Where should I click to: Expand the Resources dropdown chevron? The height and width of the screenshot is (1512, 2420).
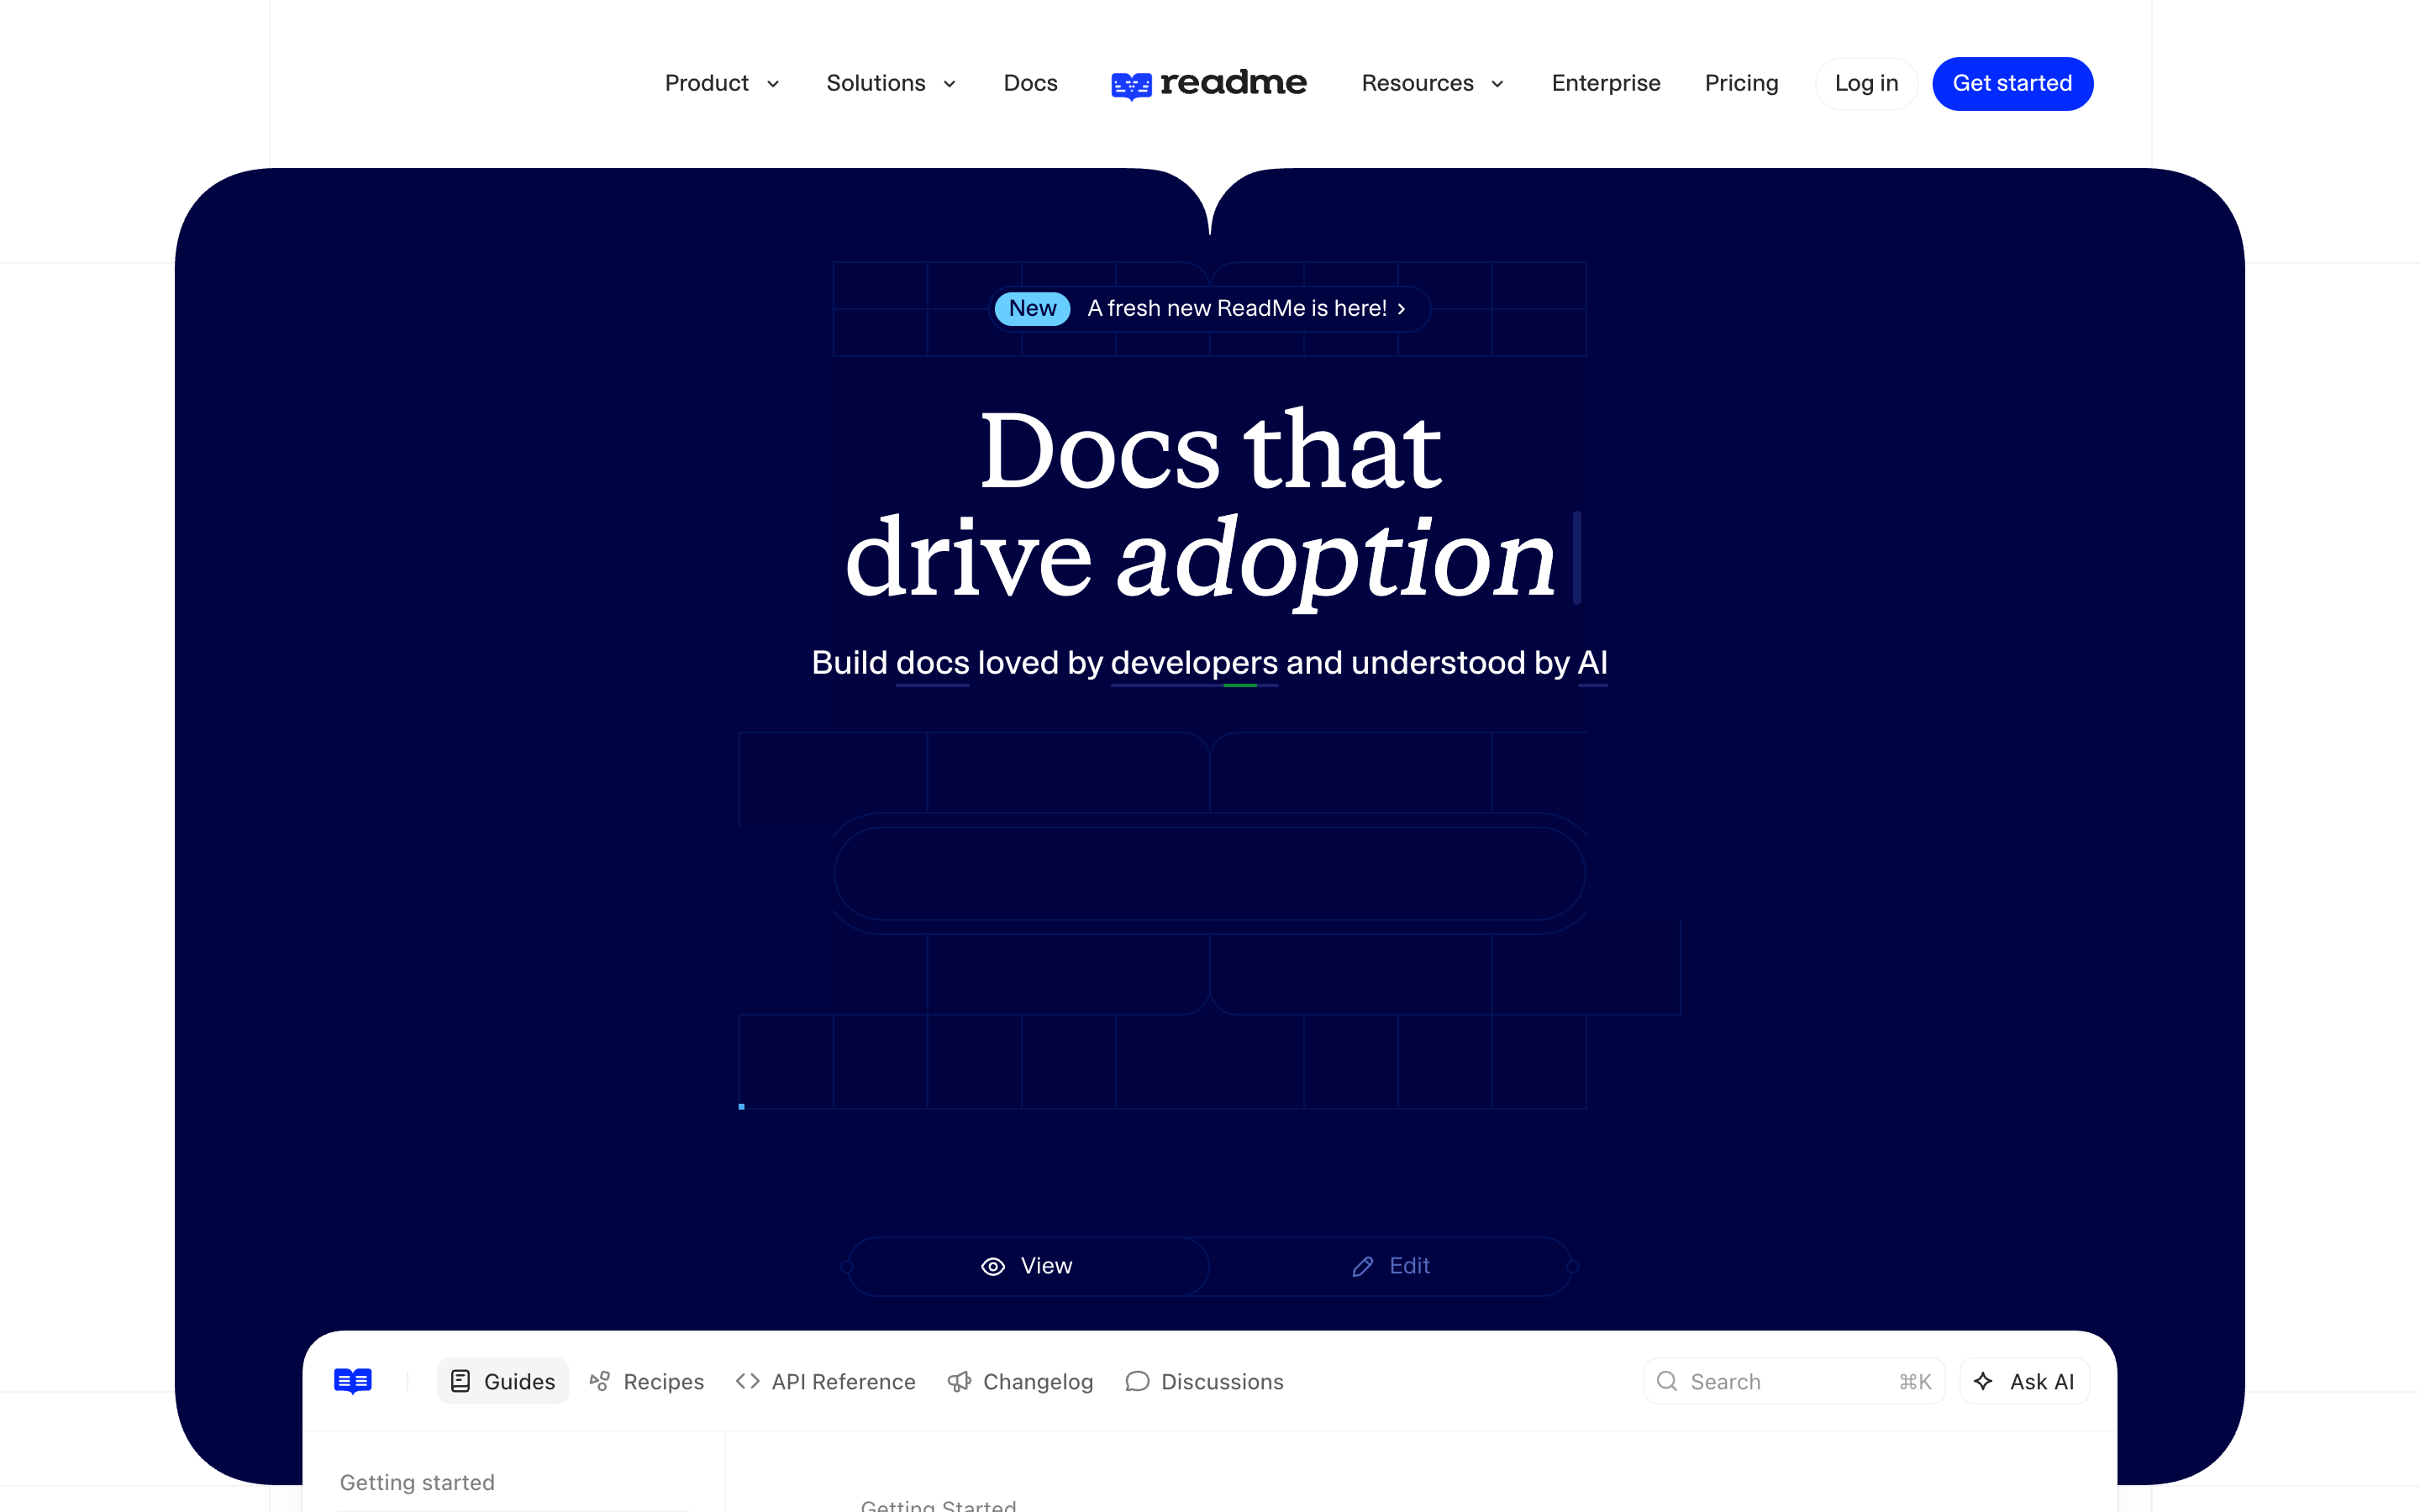point(1498,84)
